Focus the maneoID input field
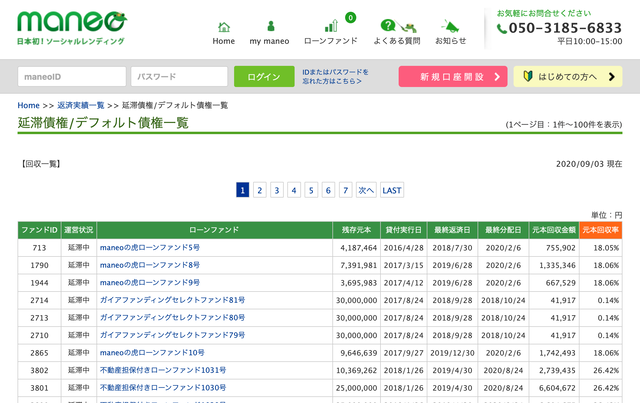This screenshot has height=403, width=640. point(72,77)
